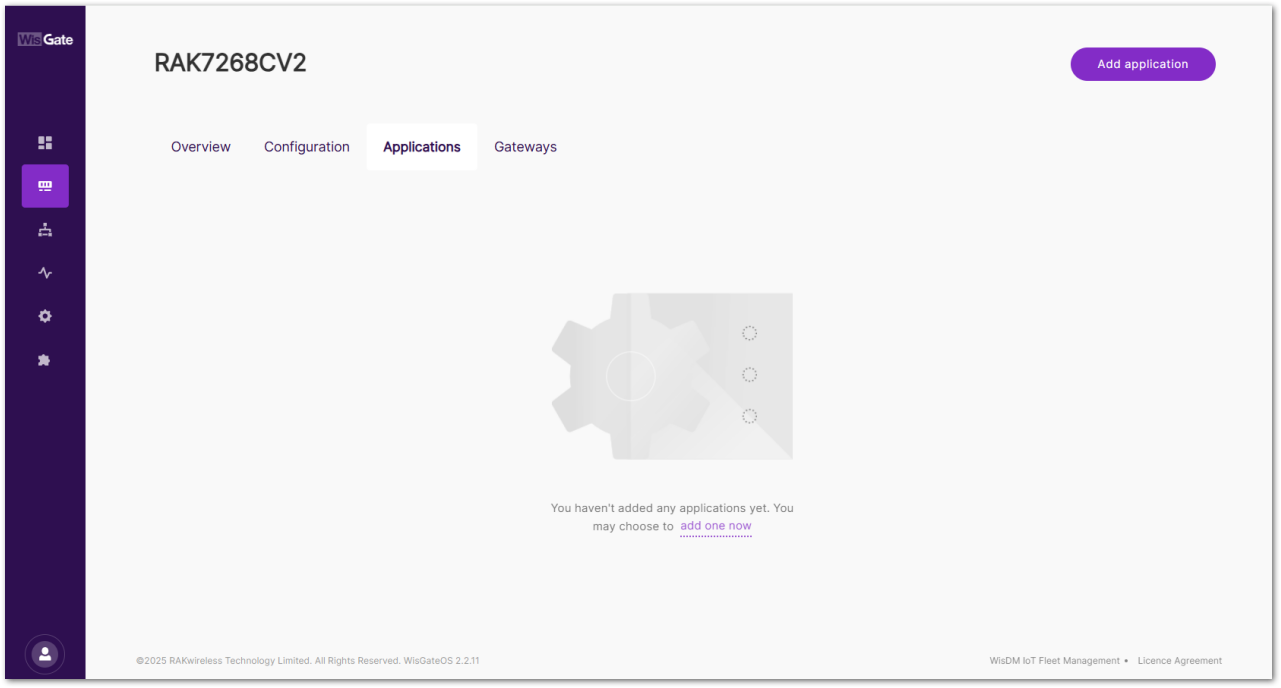Click the extensions puzzle piece icon
This screenshot has width=1281, height=688.
pyautogui.click(x=45, y=359)
